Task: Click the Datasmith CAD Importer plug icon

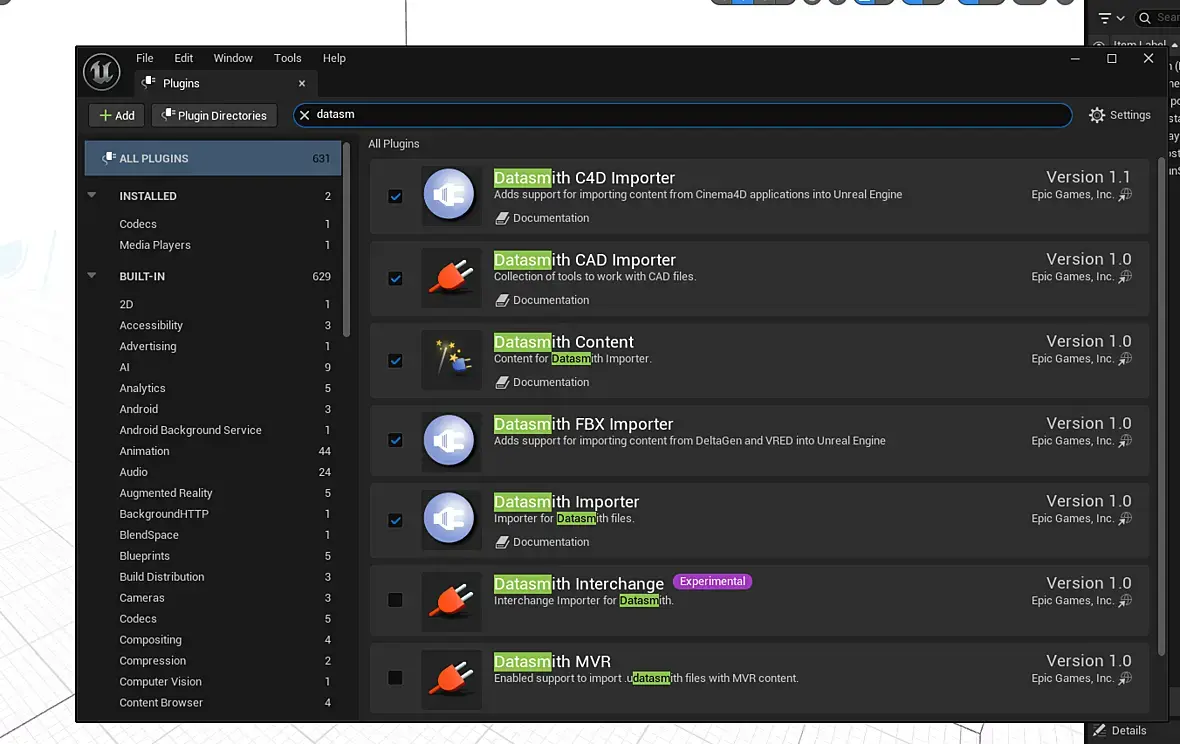Action: (x=450, y=277)
